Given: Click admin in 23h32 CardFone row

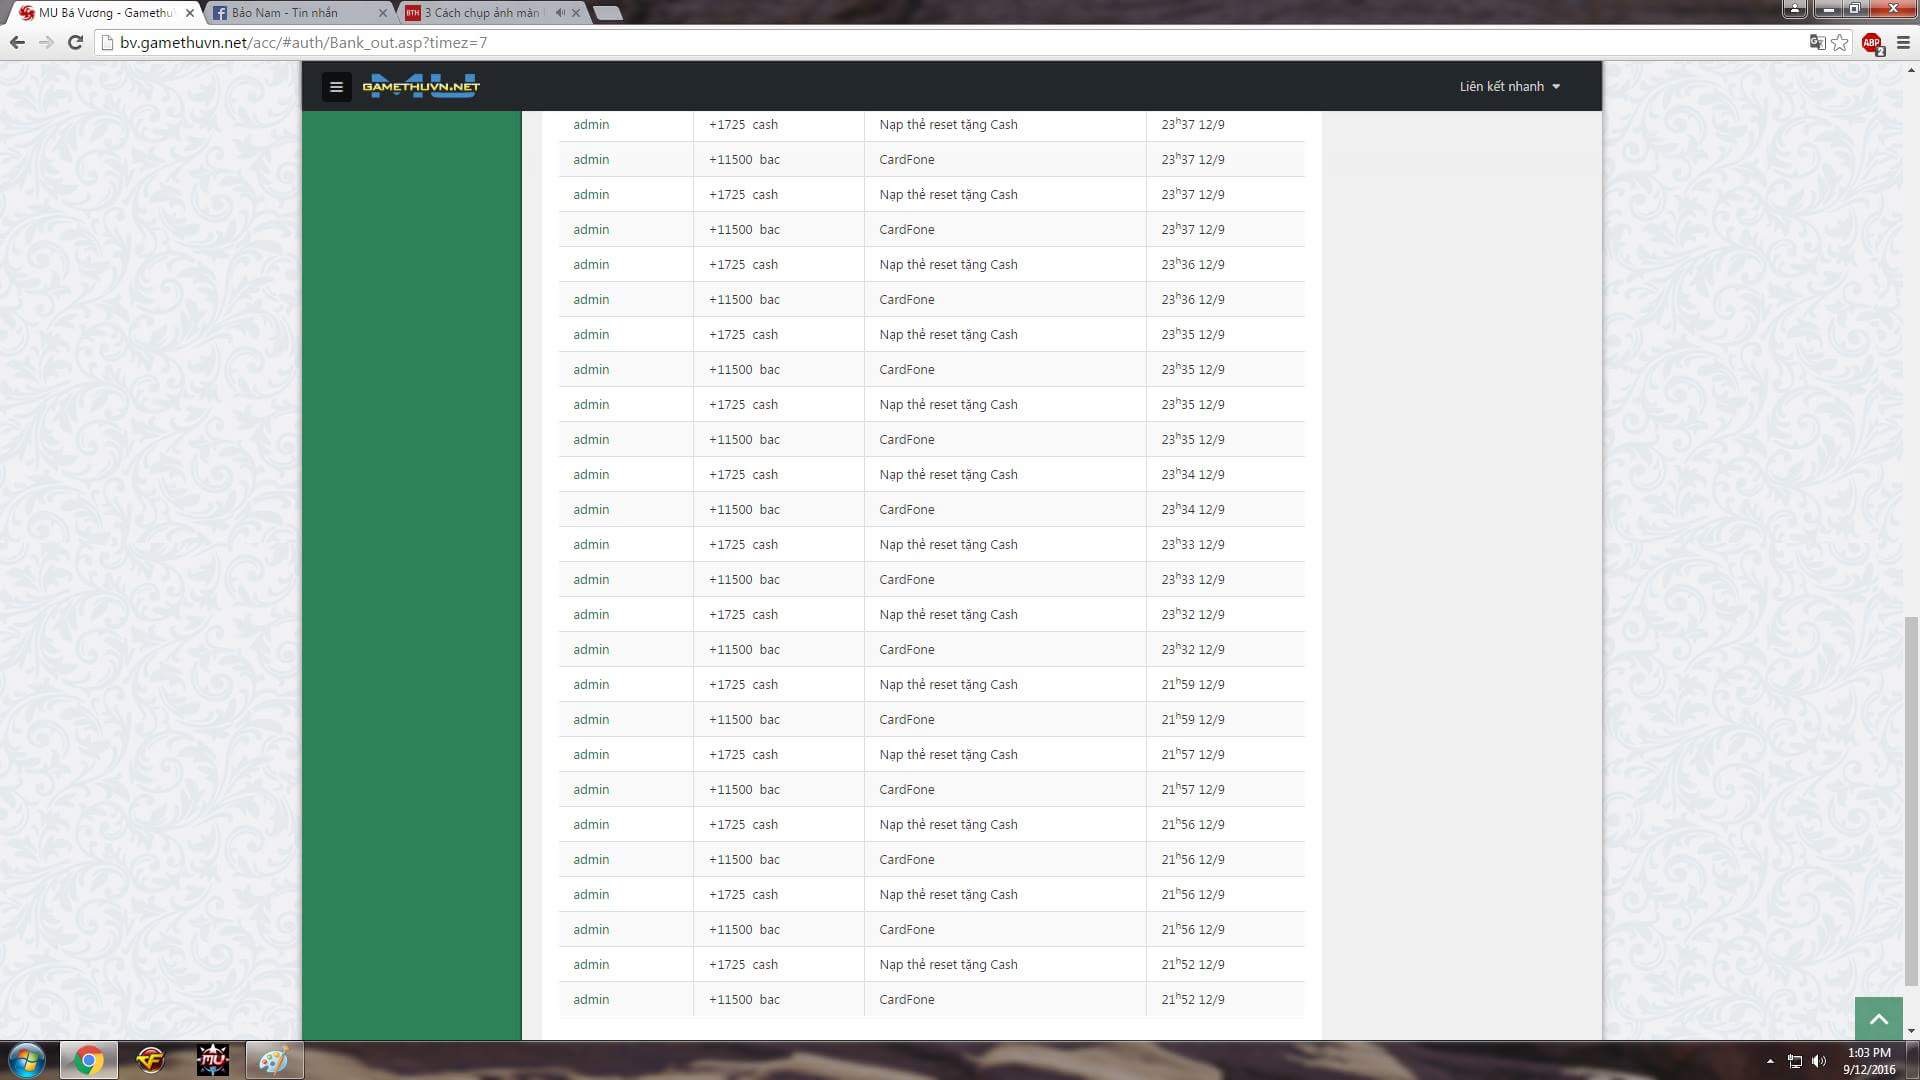Looking at the screenshot, I should [x=591, y=649].
